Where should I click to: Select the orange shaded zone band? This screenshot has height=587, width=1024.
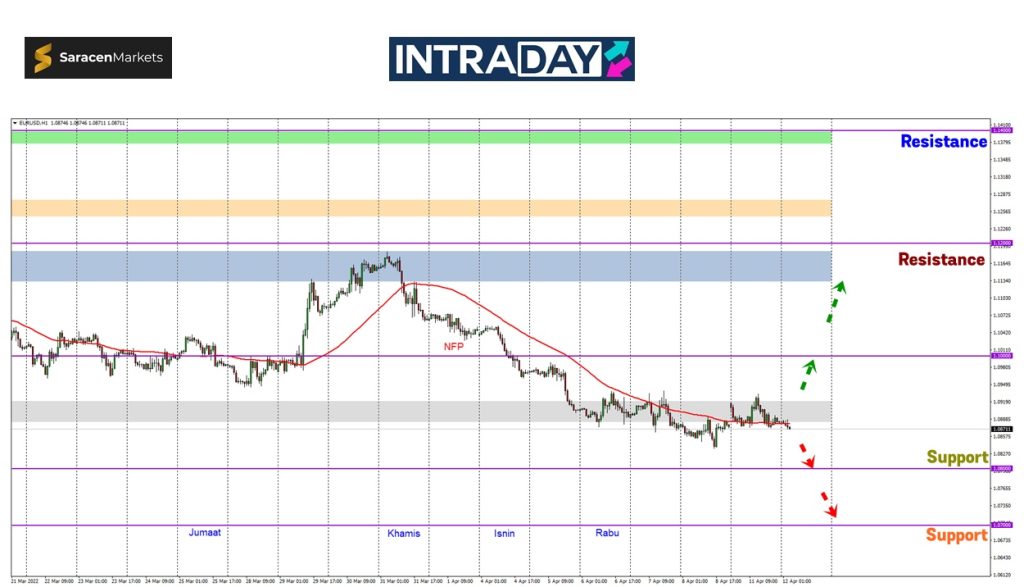coord(420,208)
